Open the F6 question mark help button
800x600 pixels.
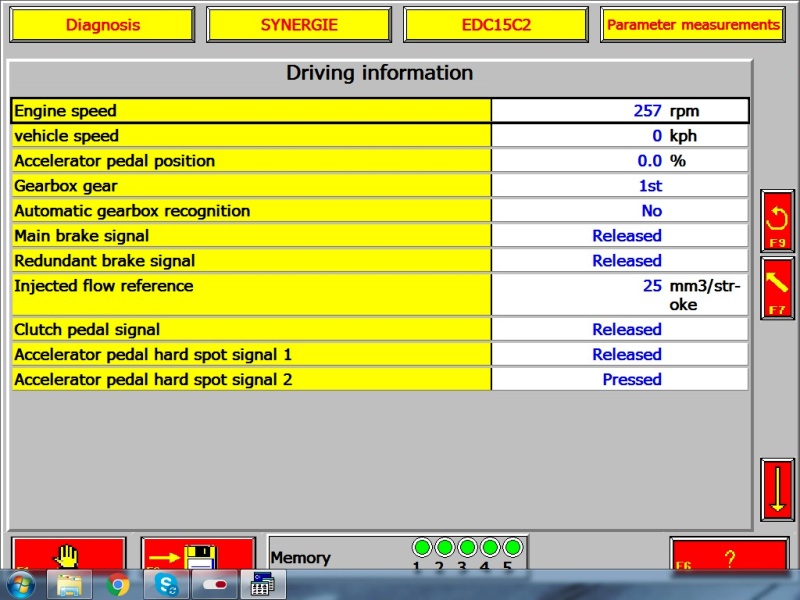point(729,554)
